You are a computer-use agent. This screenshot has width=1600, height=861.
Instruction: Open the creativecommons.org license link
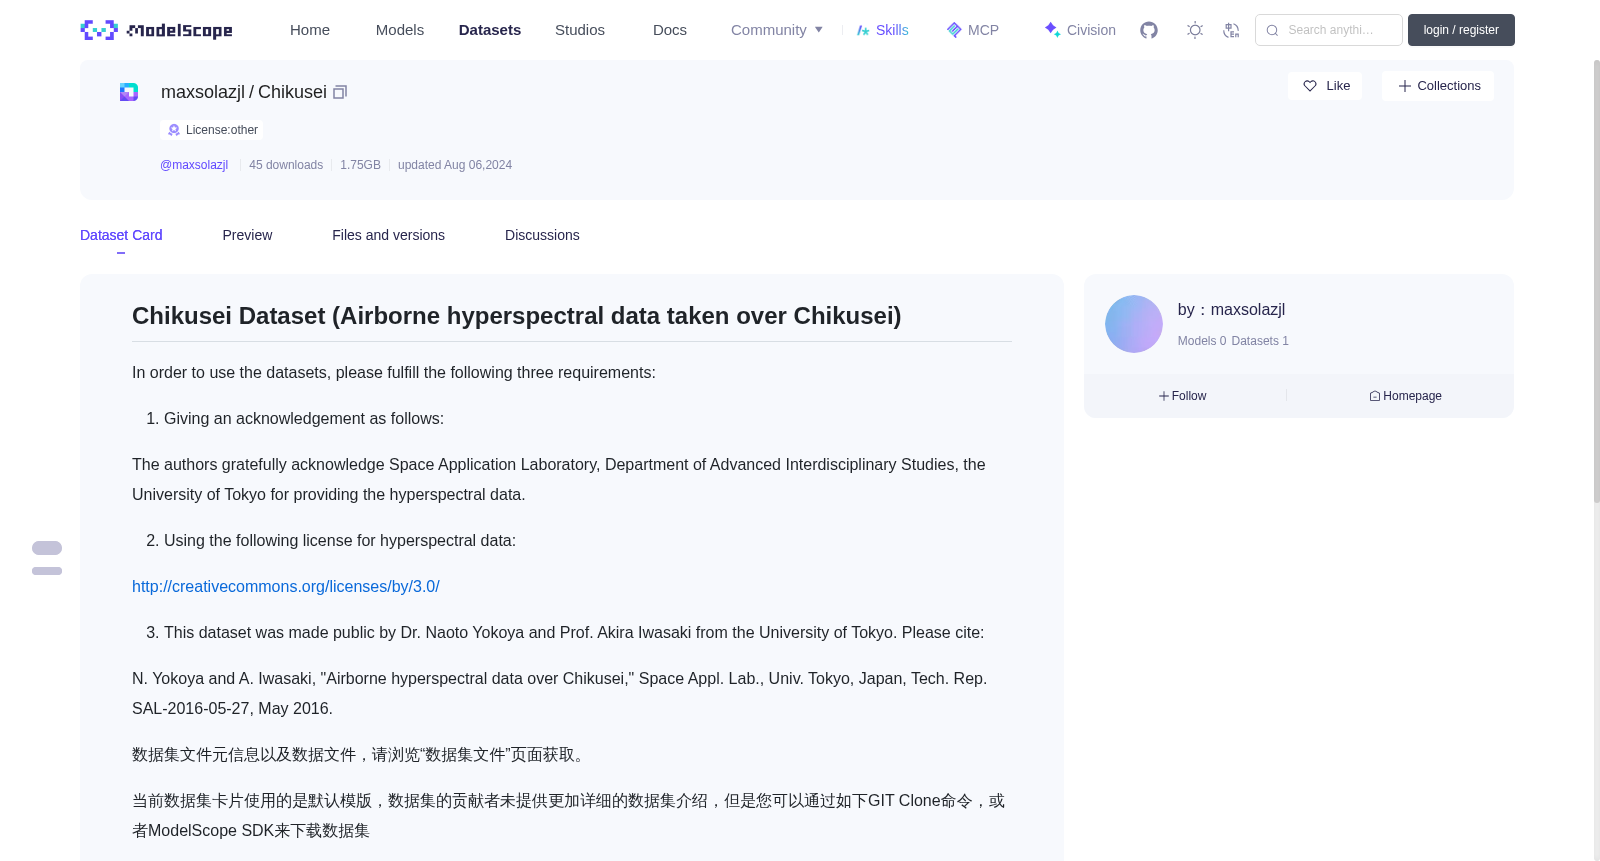tap(286, 587)
